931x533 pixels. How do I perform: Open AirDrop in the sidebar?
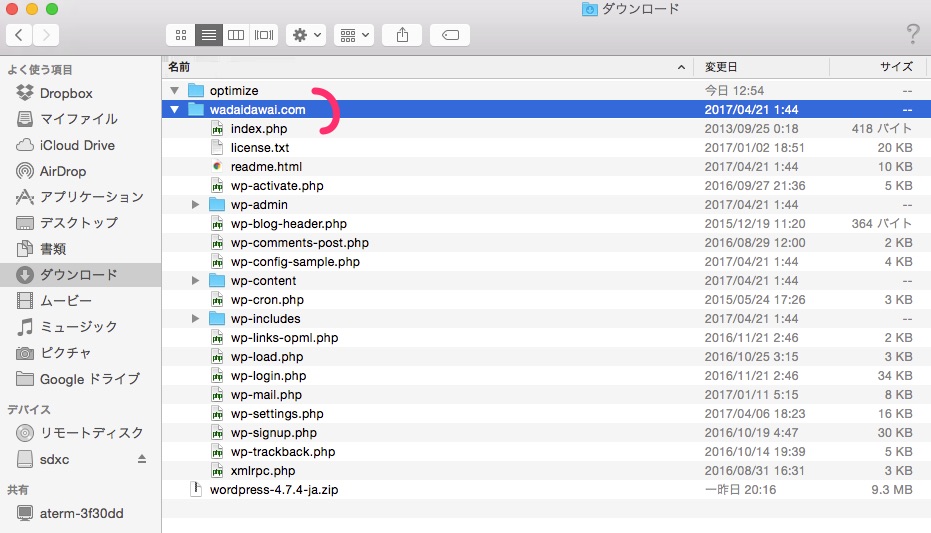pyautogui.click(x=51, y=172)
